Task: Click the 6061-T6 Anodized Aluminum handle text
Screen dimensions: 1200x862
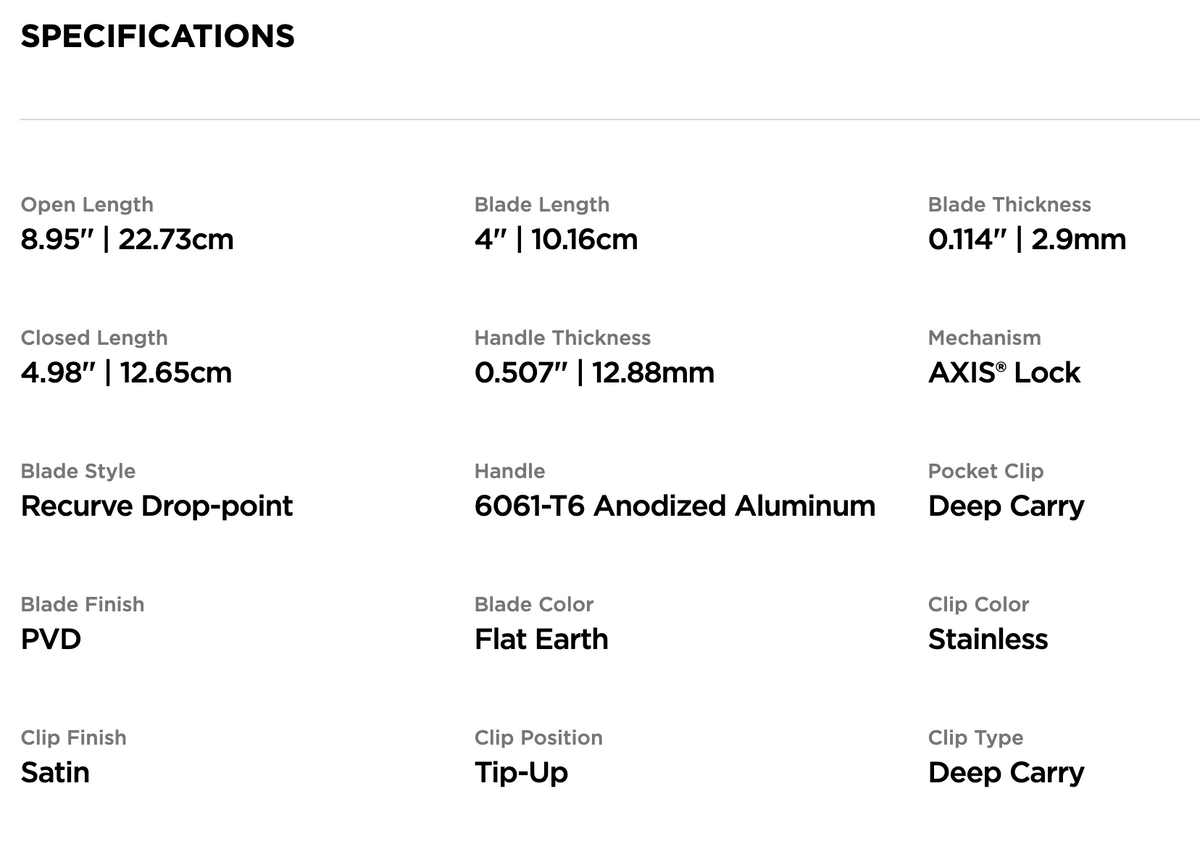Action: click(675, 506)
